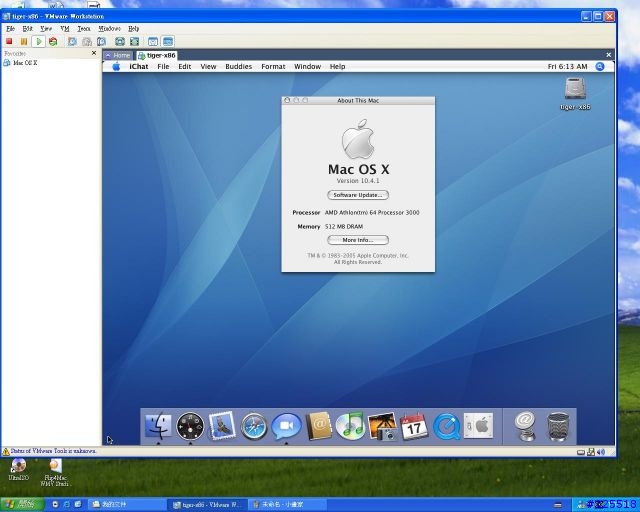Viewport: 640px width, 512px height.
Task: Take a snapshot with the camera toolbar icon
Action: click(72, 41)
